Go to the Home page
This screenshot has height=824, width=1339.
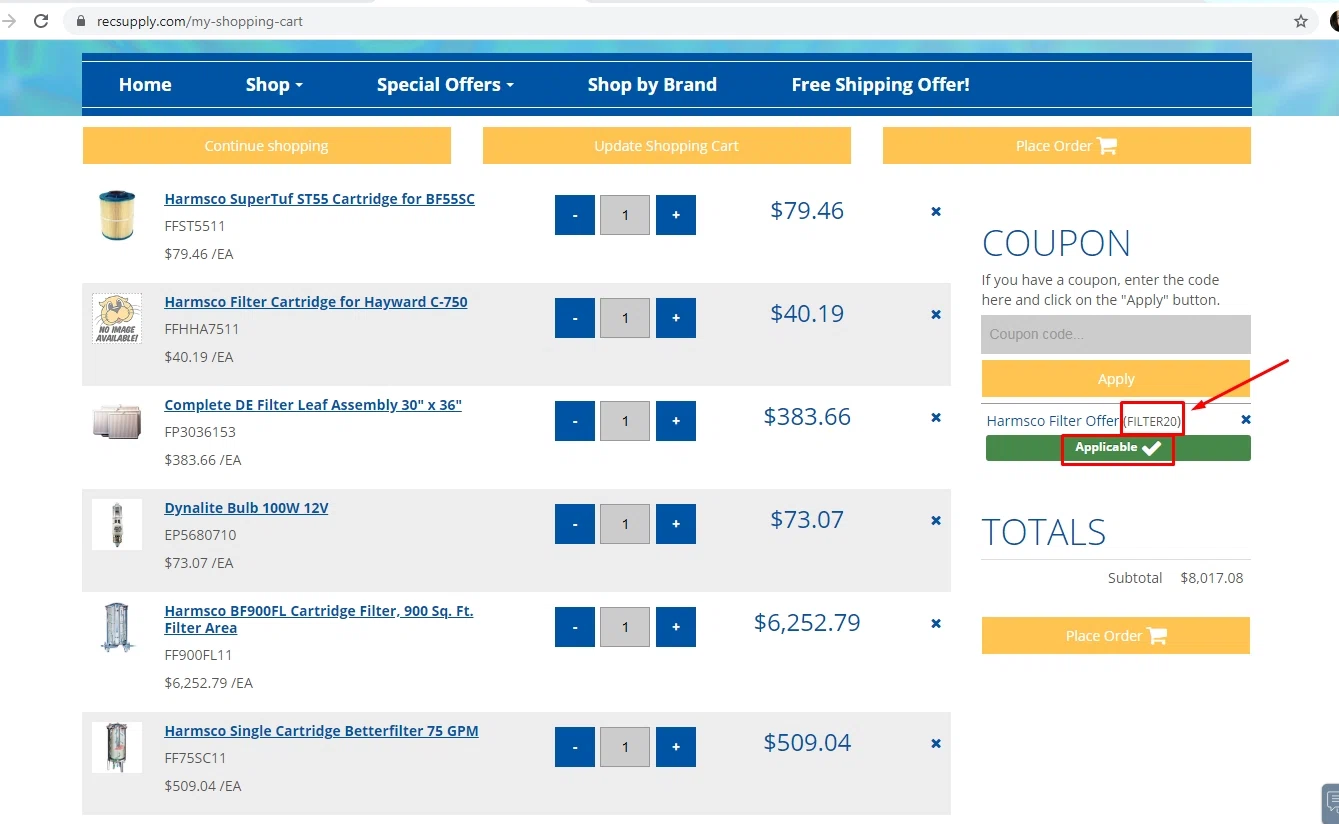145,85
